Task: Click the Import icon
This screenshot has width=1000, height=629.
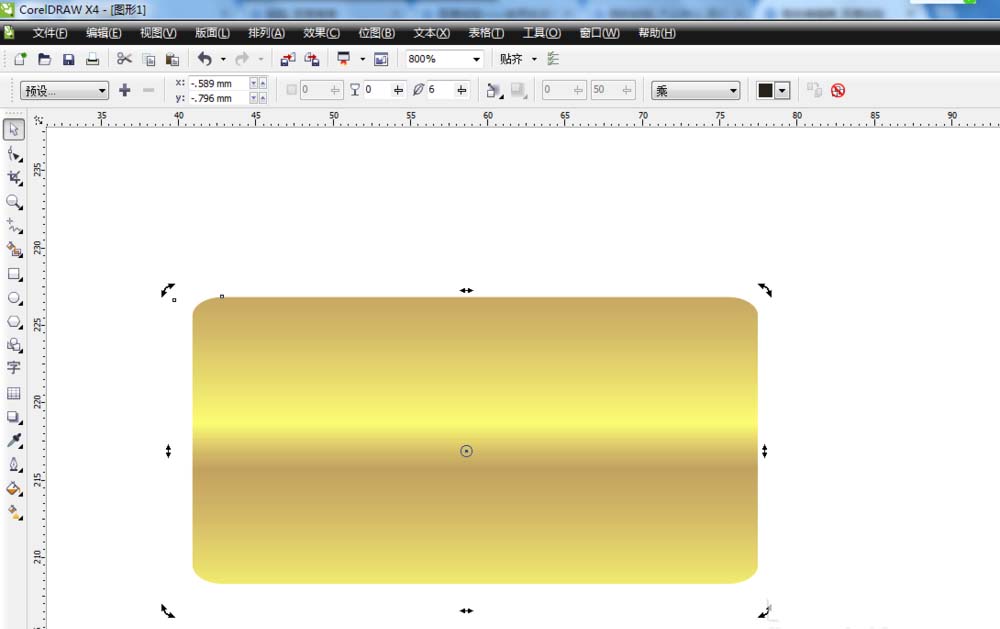Action: point(288,59)
